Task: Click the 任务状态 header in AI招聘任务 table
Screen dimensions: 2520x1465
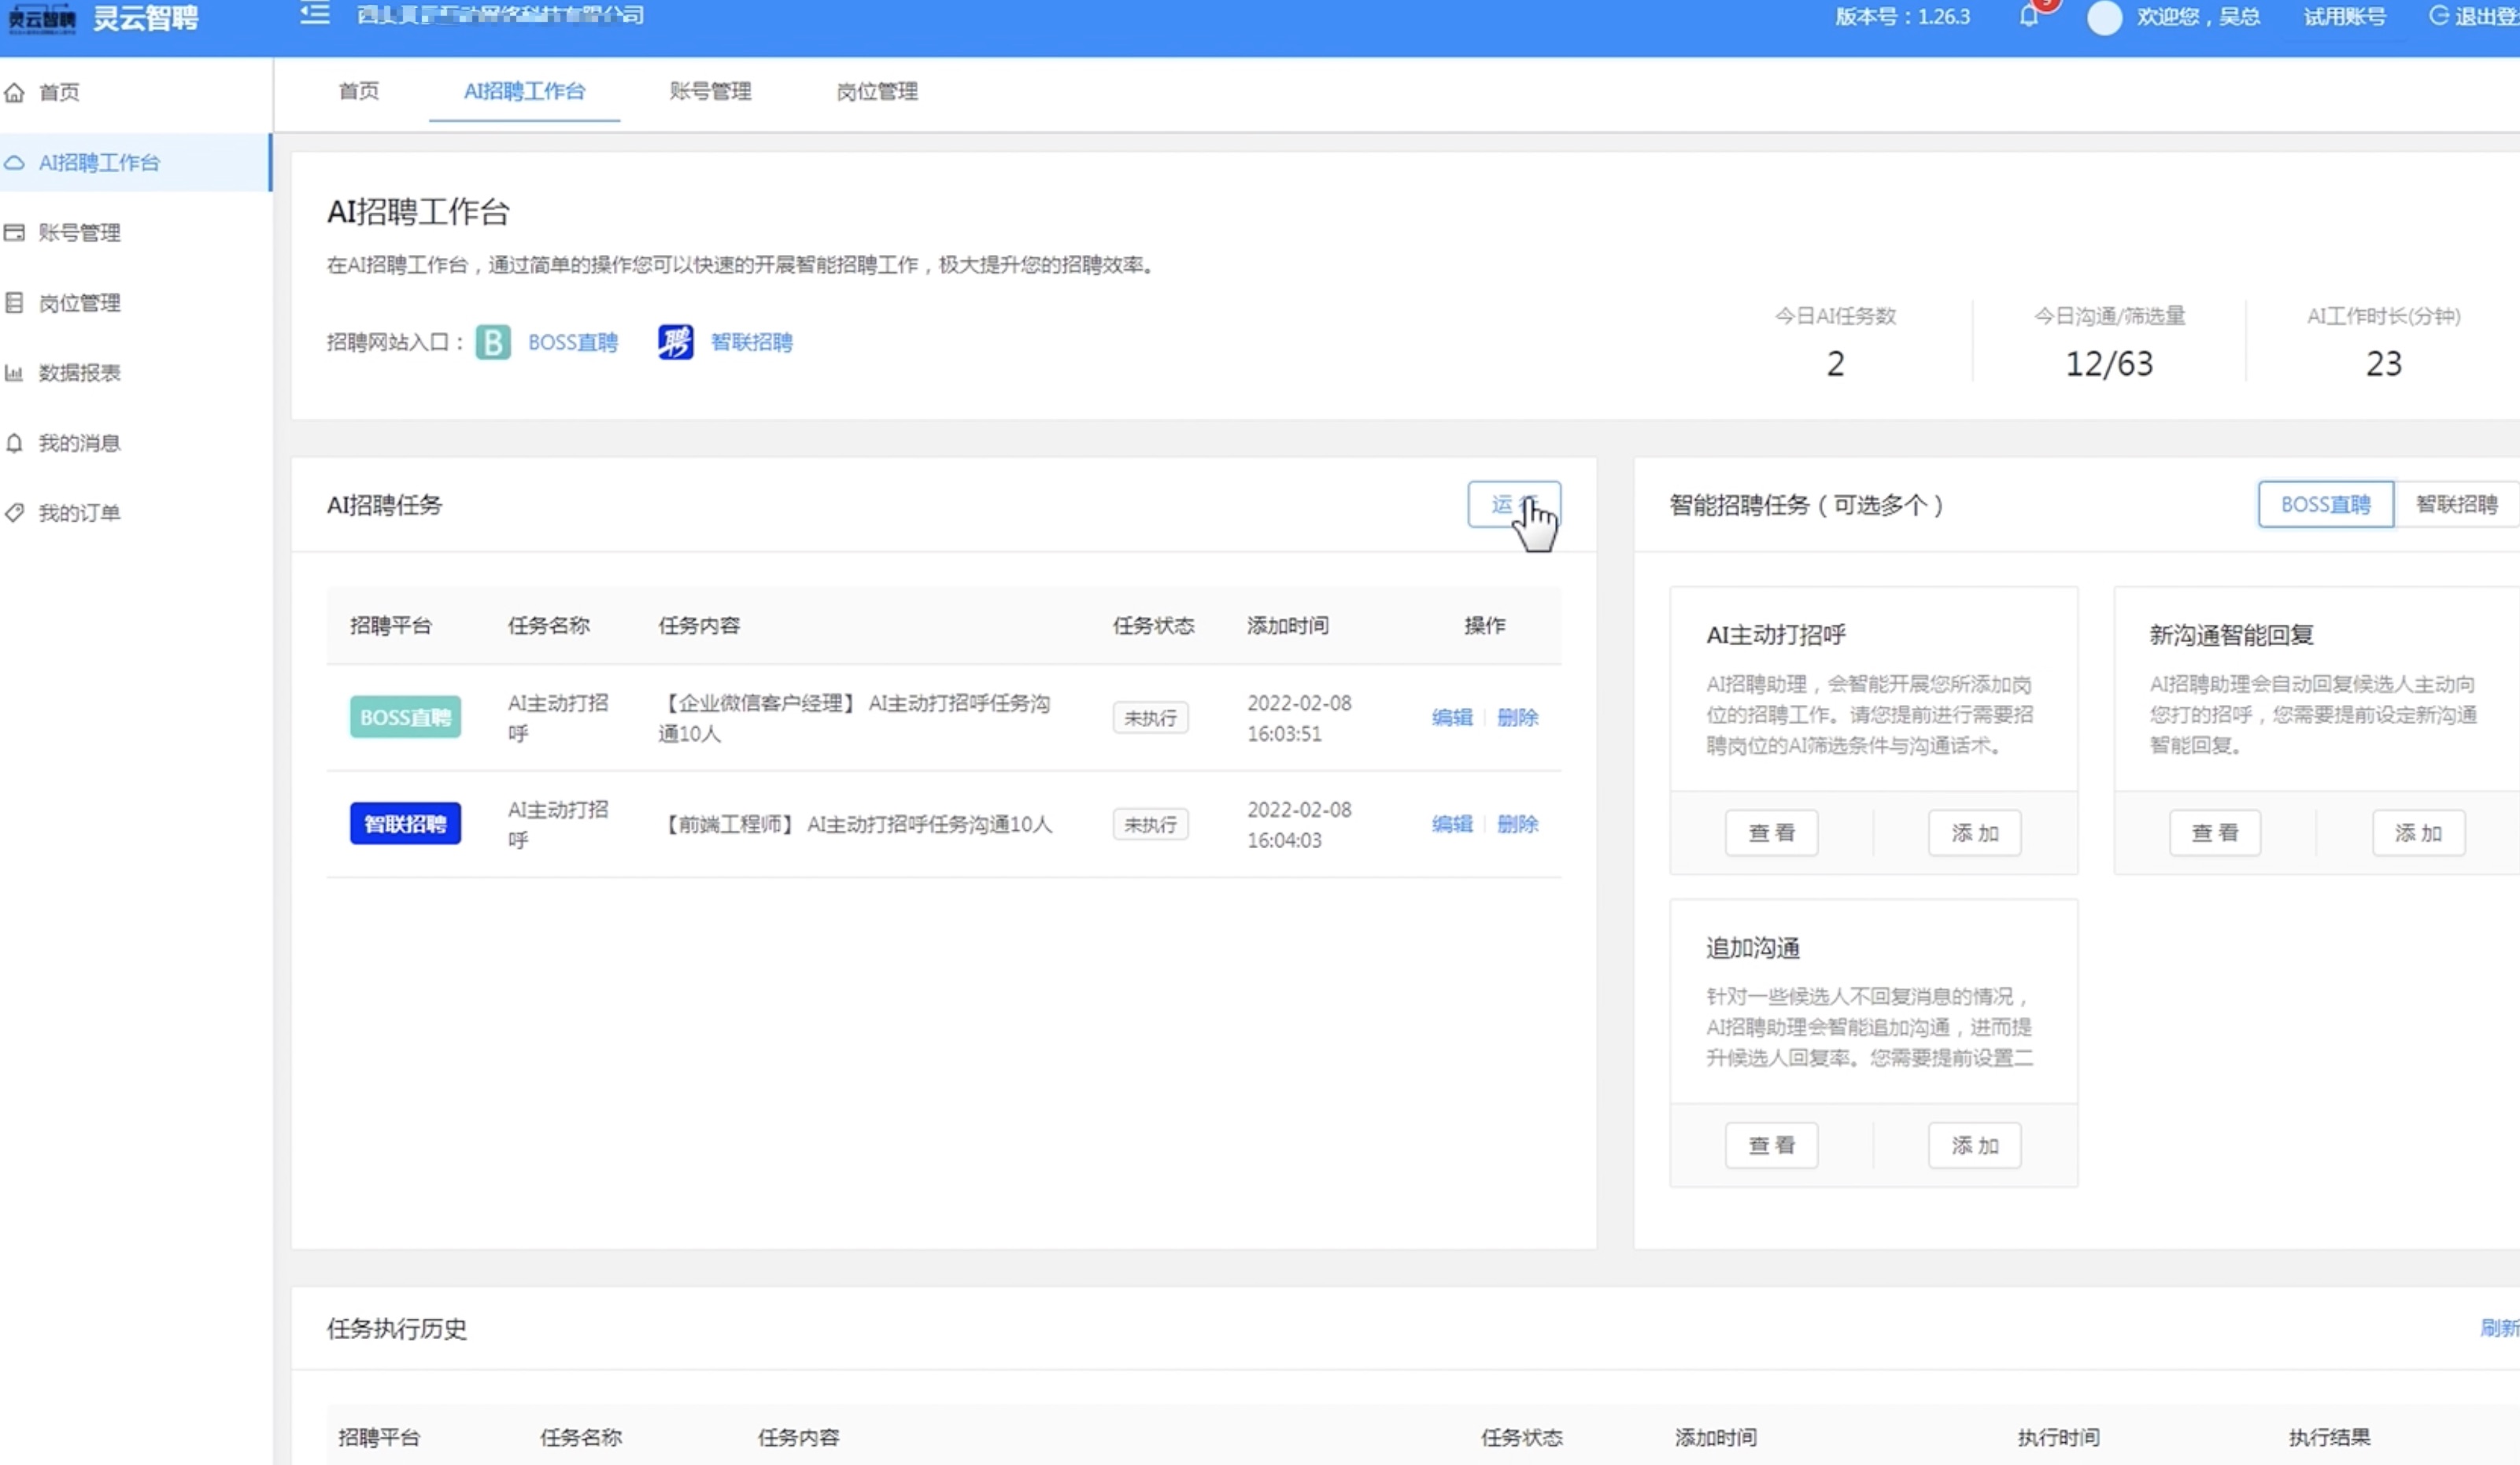Action: [x=1153, y=625]
